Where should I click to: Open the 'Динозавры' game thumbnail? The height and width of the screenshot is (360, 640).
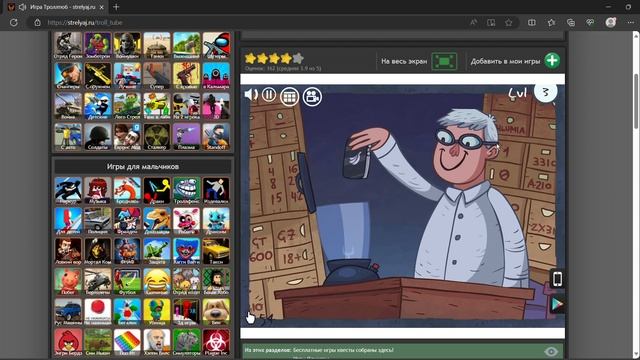157,221
